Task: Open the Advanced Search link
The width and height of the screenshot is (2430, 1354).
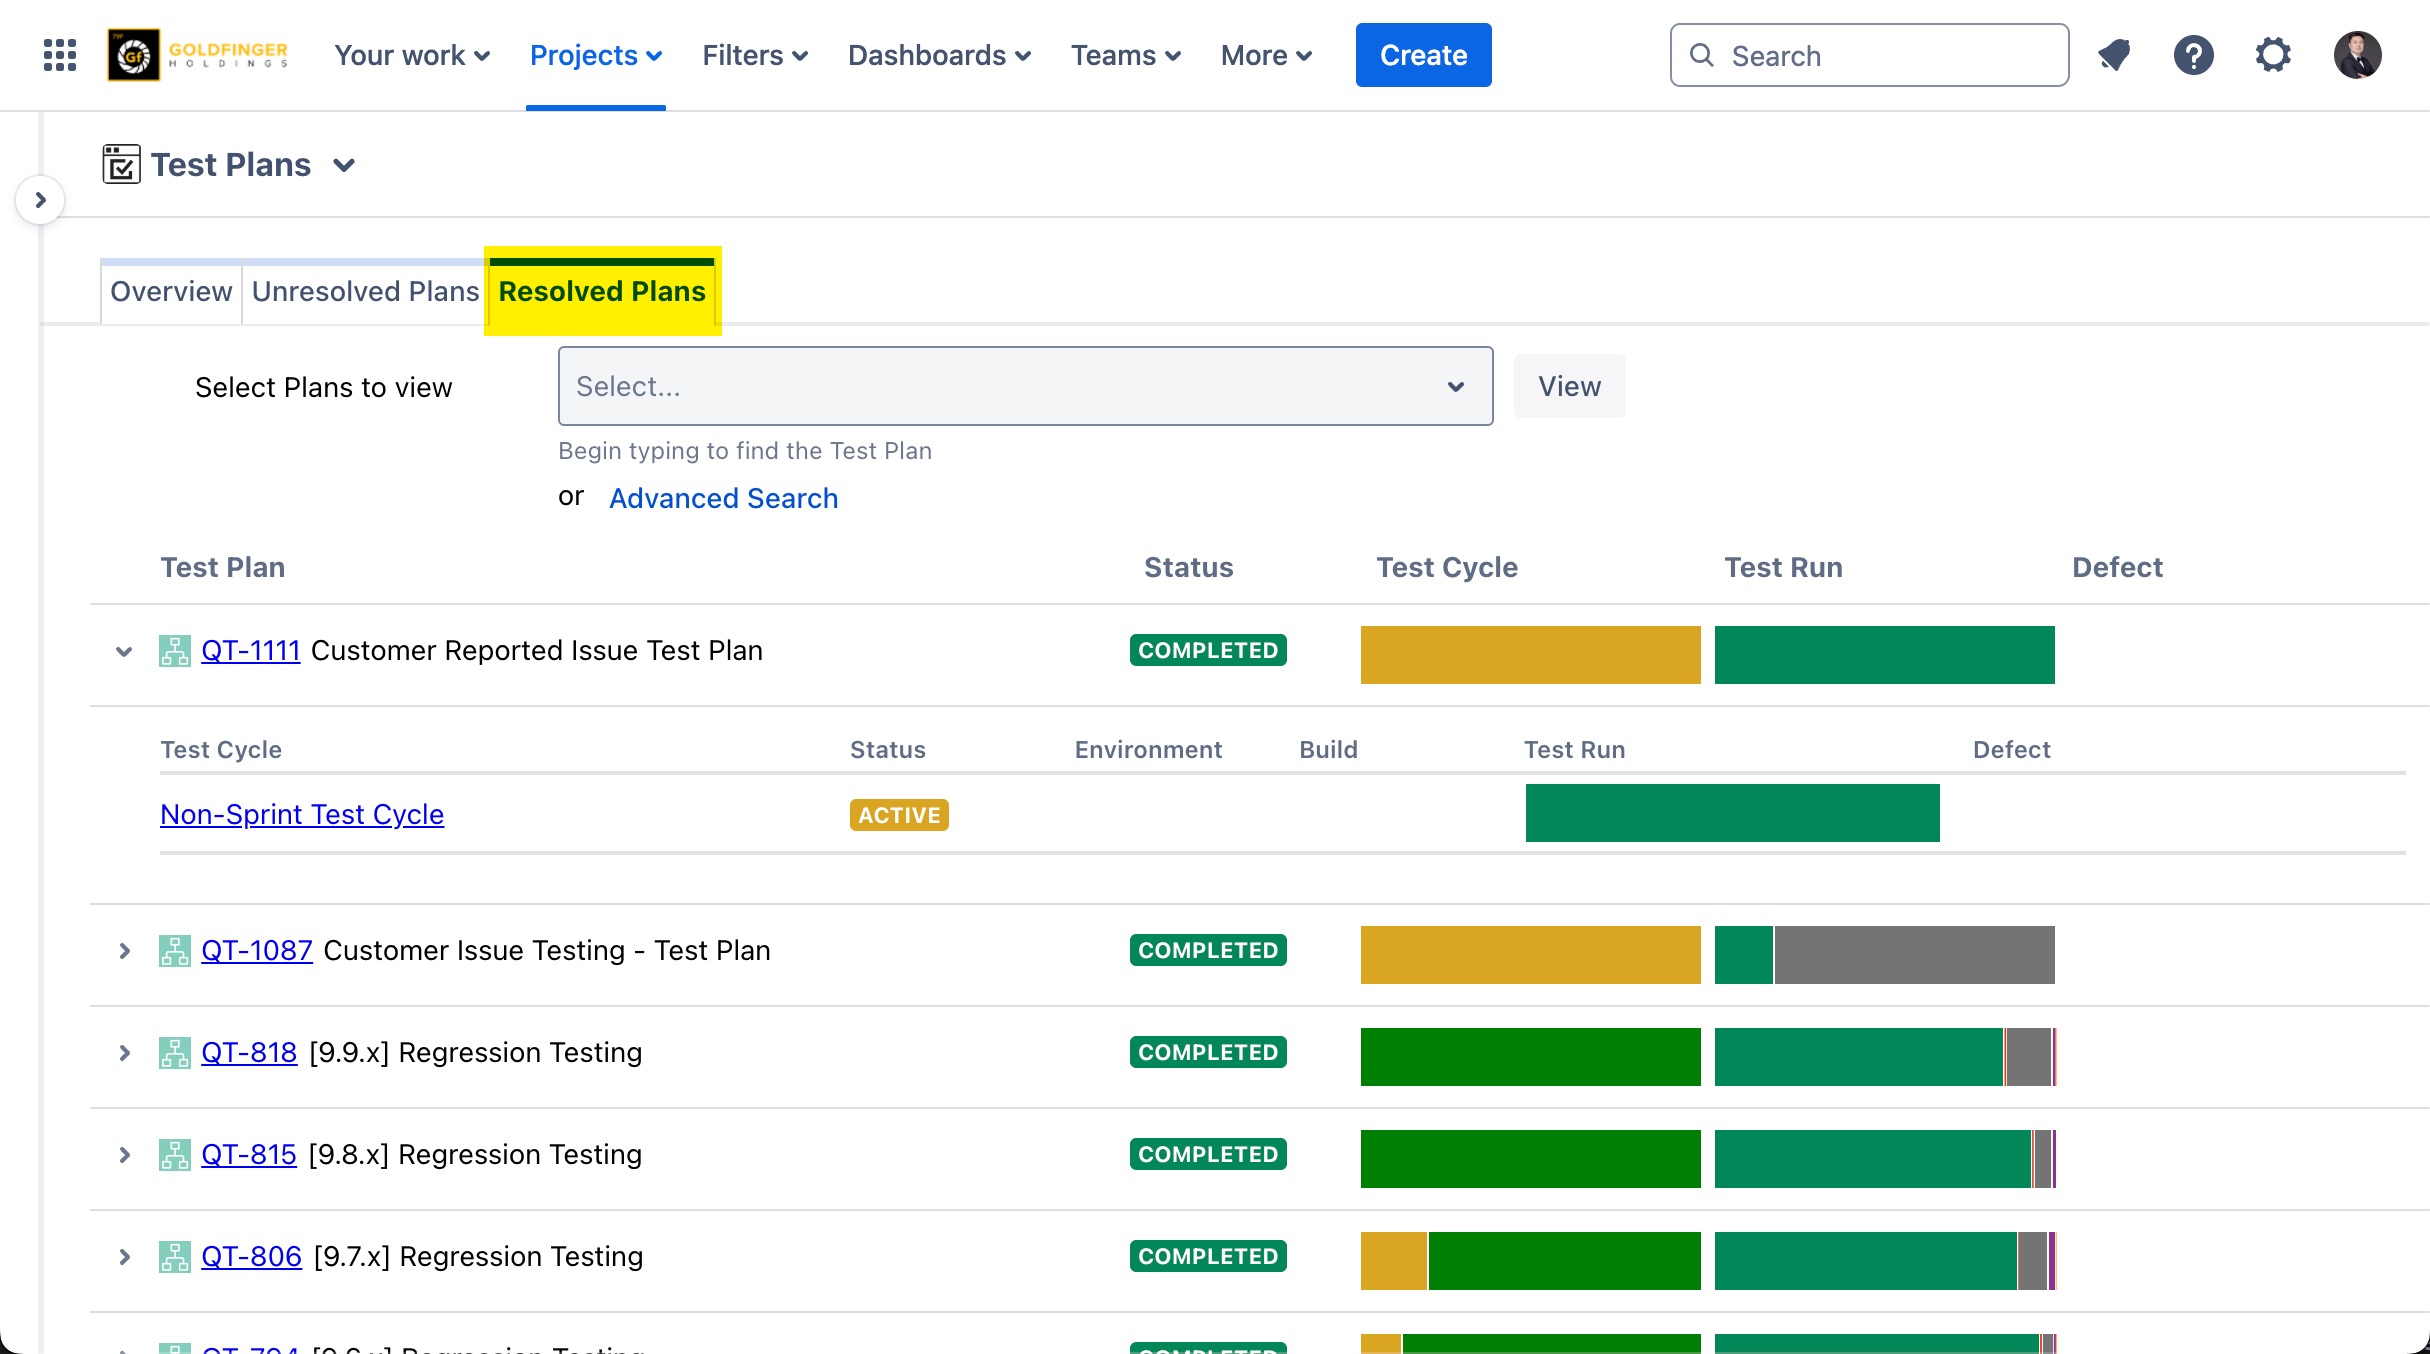Action: coord(723,498)
